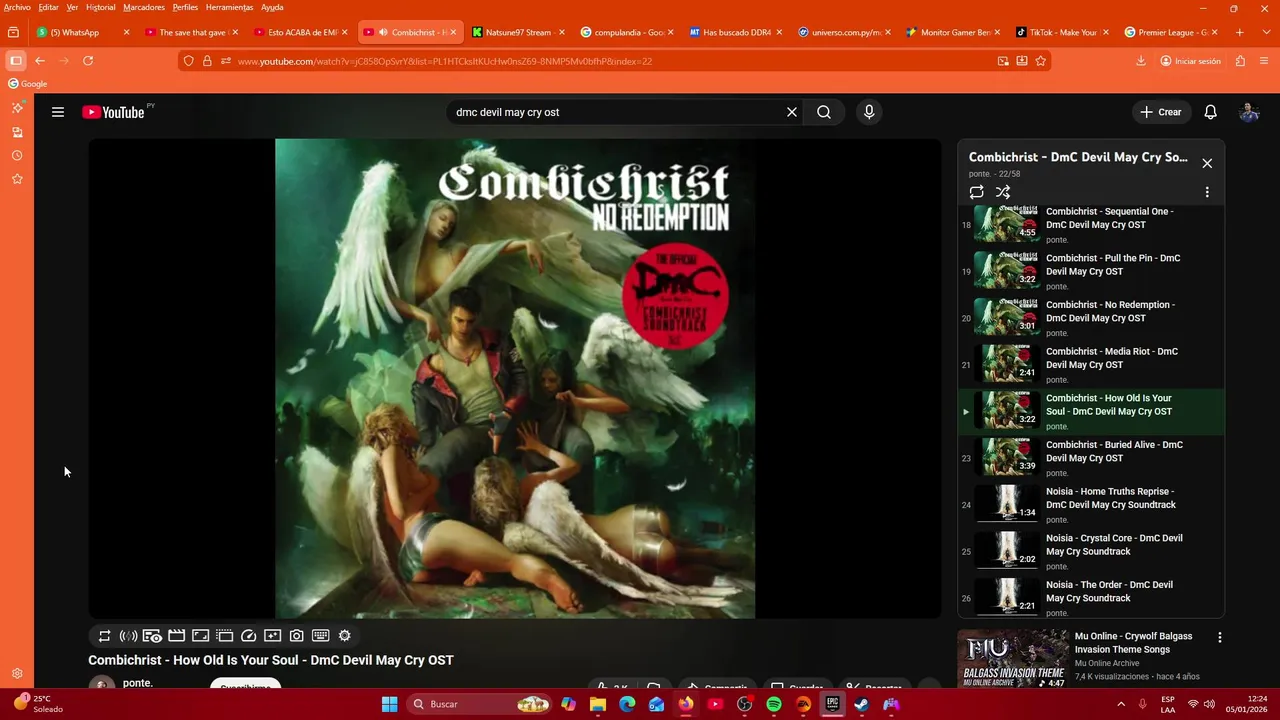Open sidebar settings gear at bottom
Viewport: 1280px width, 720px height.
17,674
